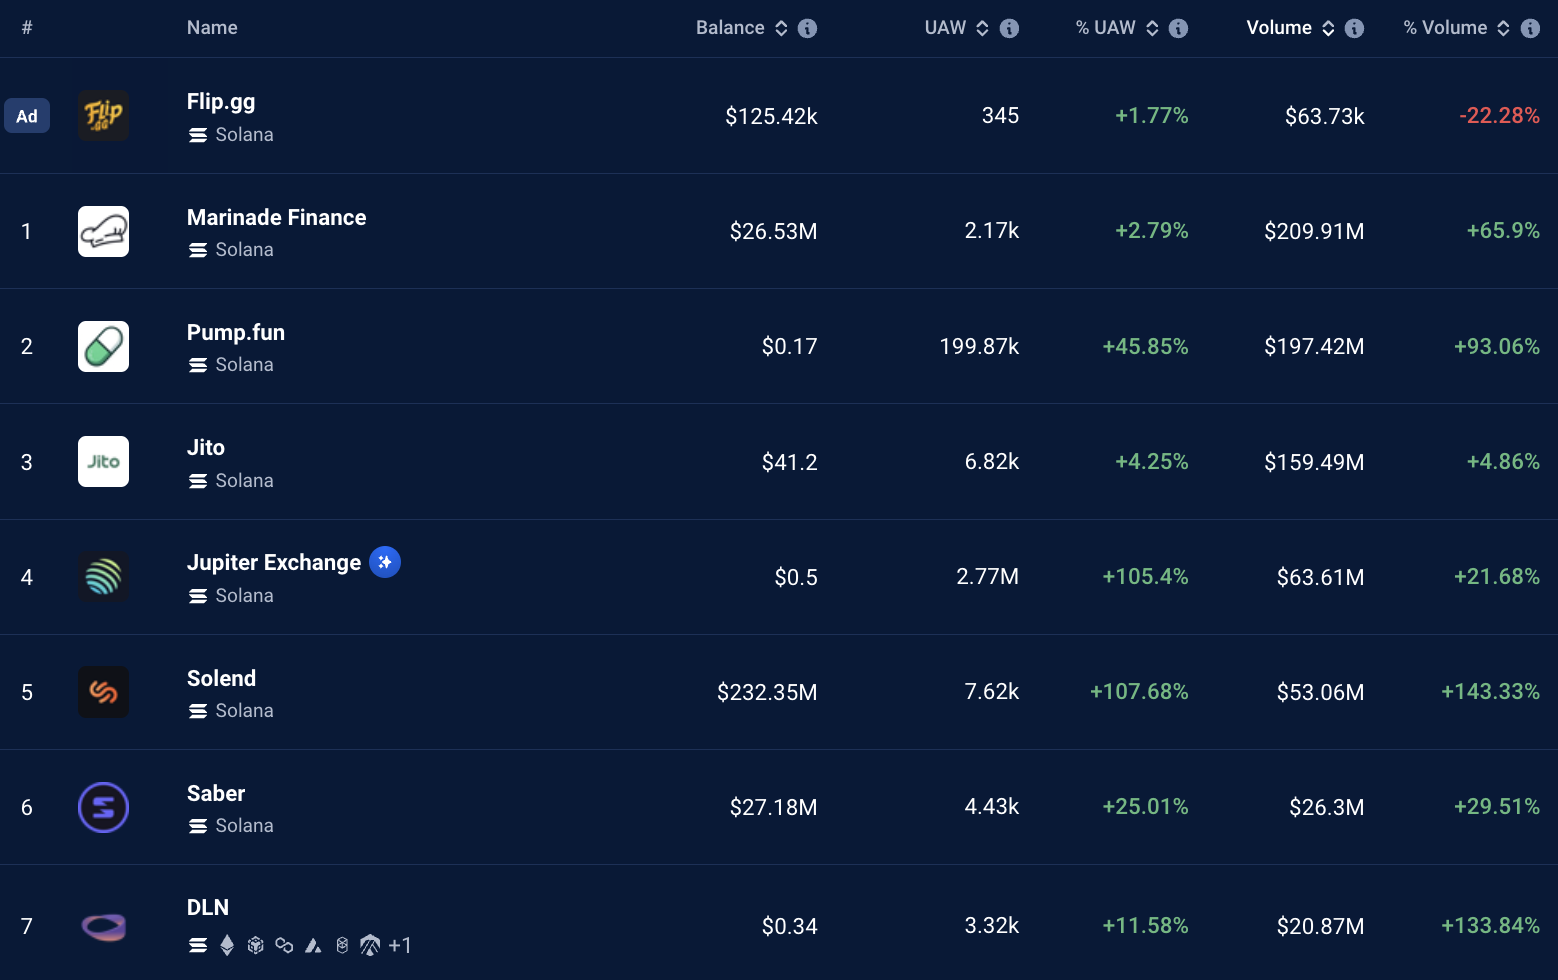Click the Jupiter Exchange verified badge
Viewport: 1558px width, 980px height.
click(385, 562)
